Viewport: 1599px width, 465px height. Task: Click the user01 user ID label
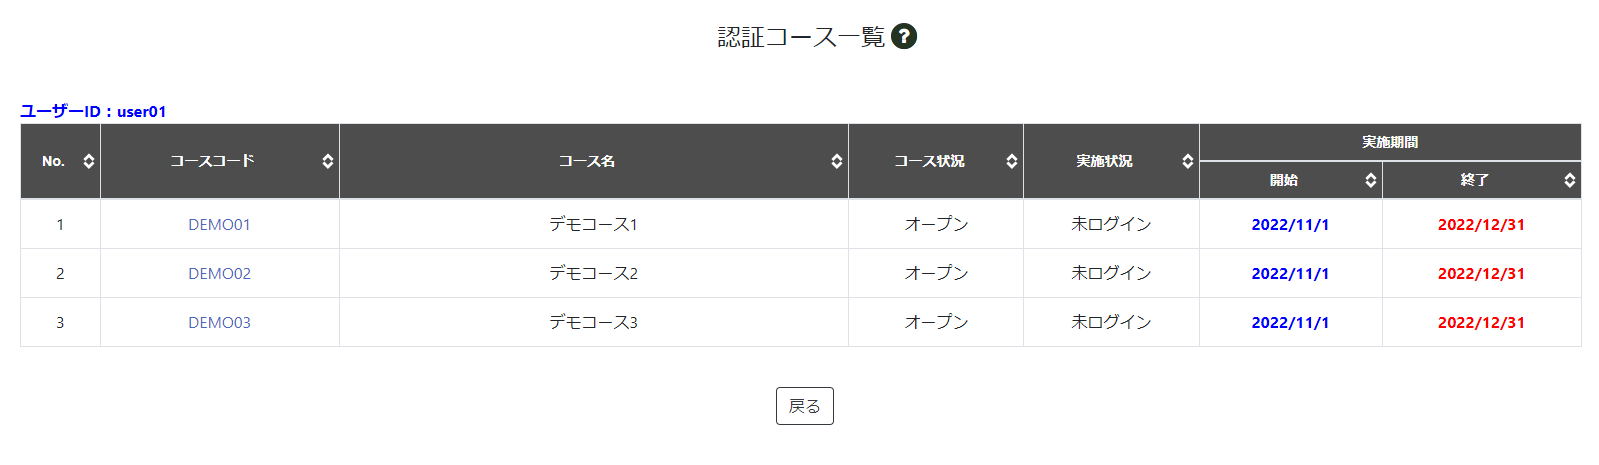(x=142, y=111)
